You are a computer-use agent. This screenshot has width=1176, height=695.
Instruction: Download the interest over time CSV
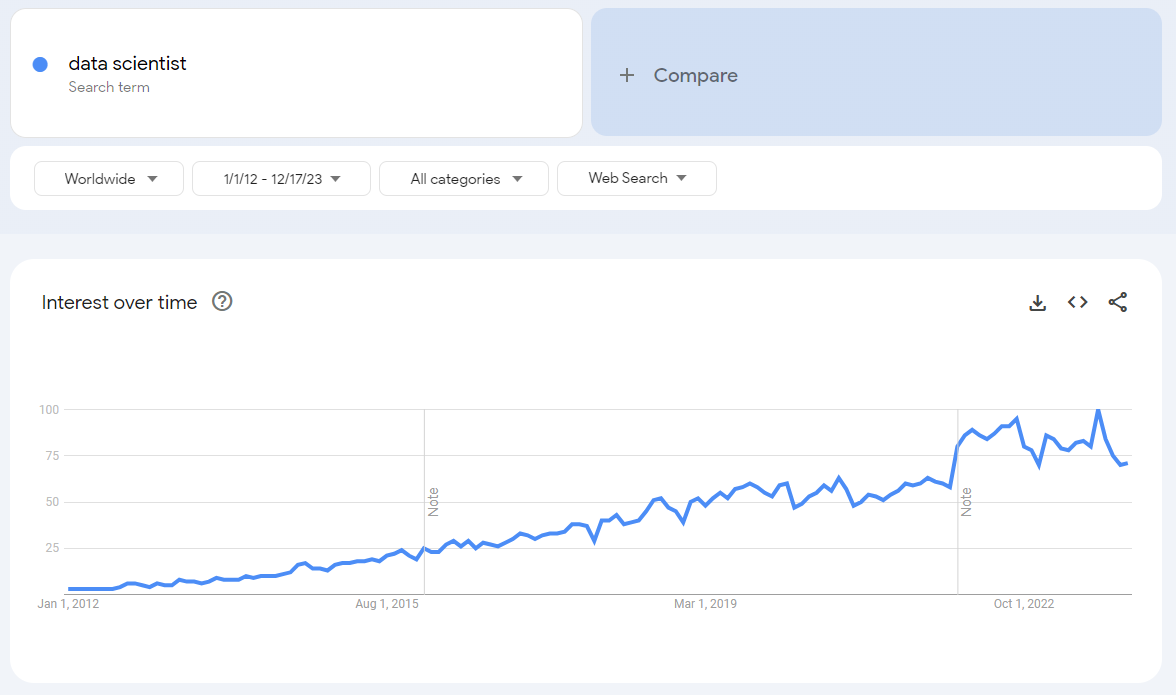[1037, 302]
